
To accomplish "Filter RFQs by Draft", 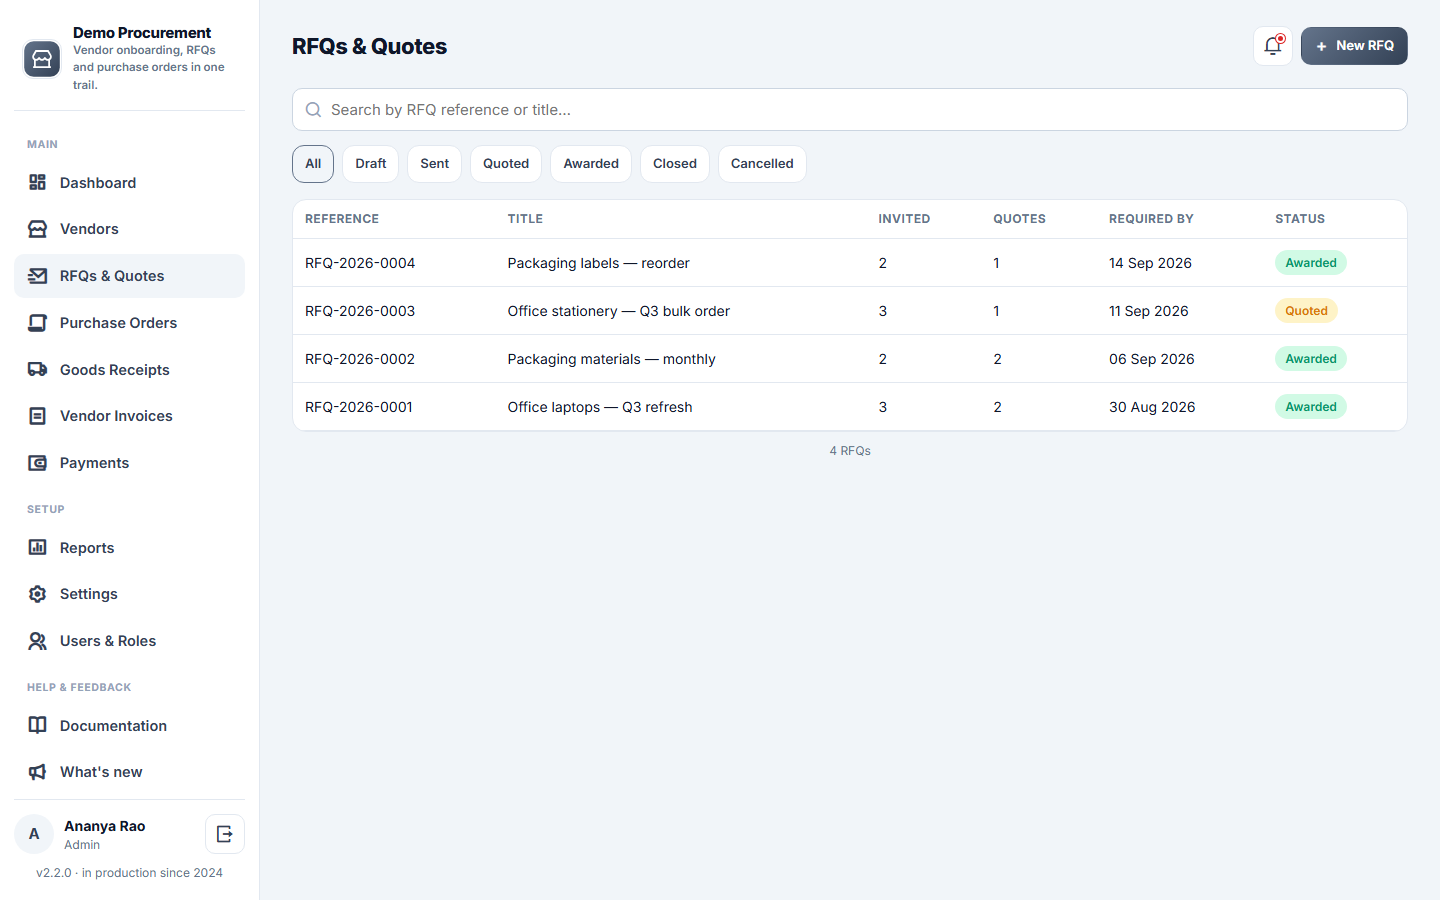I will [x=371, y=164].
